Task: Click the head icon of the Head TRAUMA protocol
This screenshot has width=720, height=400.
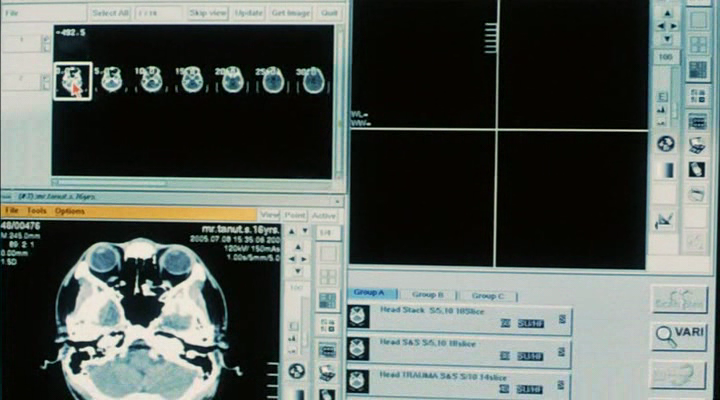Action: point(358,382)
